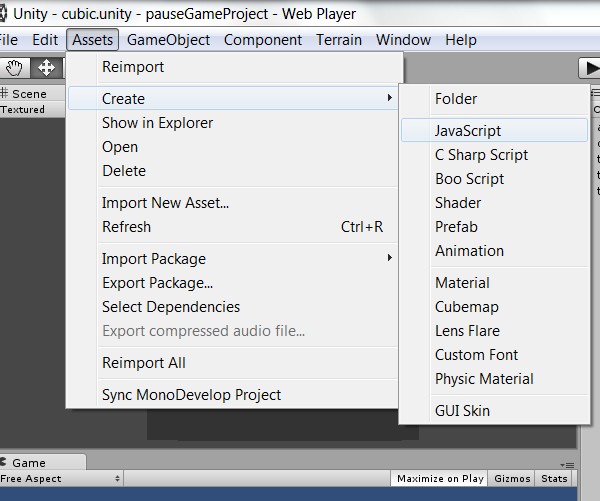600x501 pixels.
Task: Open the Free Aspect dropdown
Action: point(60,479)
